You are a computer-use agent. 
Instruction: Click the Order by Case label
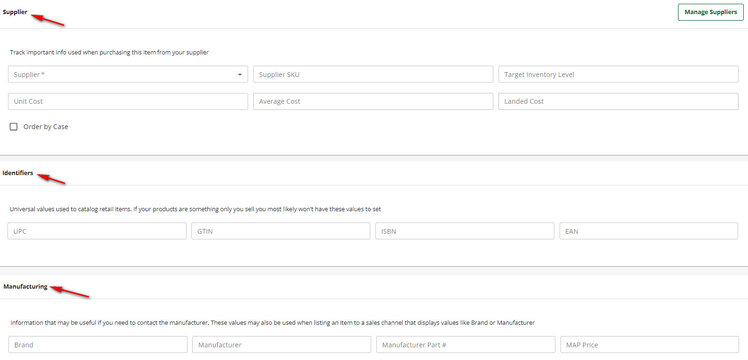[x=46, y=127]
